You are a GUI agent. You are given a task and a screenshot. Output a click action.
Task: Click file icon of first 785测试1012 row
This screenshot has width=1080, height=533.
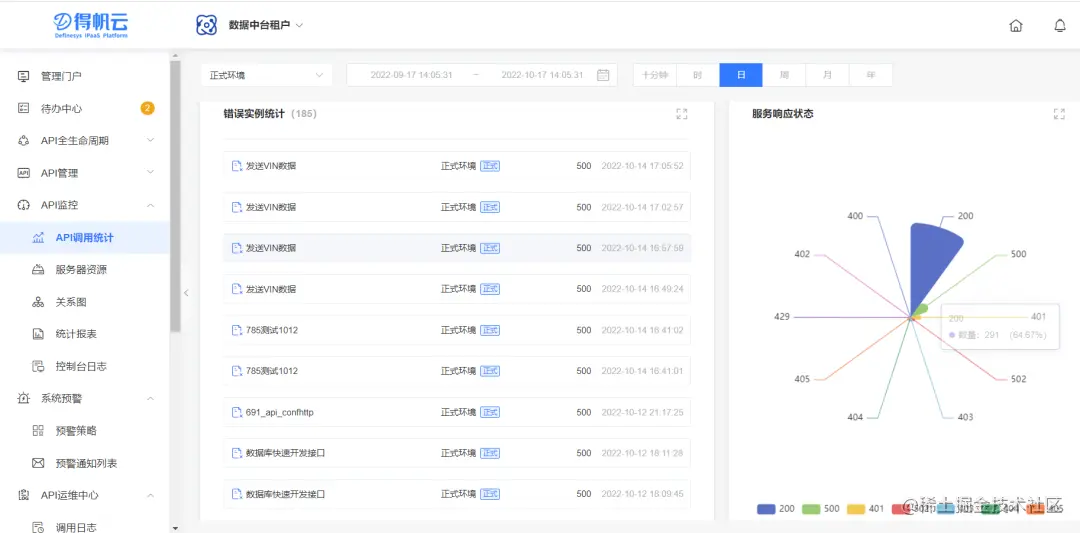pos(237,331)
